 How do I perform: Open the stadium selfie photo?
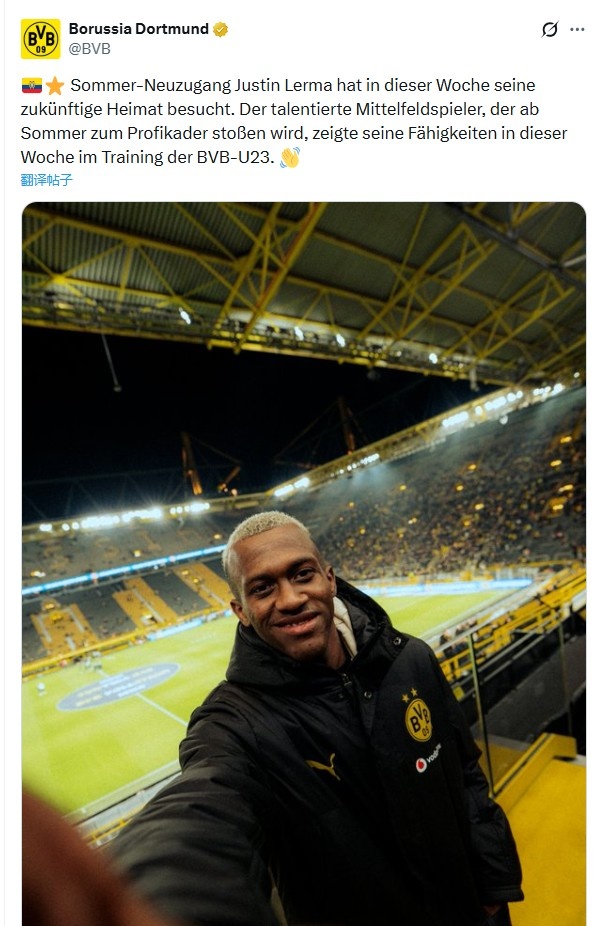pyautogui.click(x=304, y=564)
